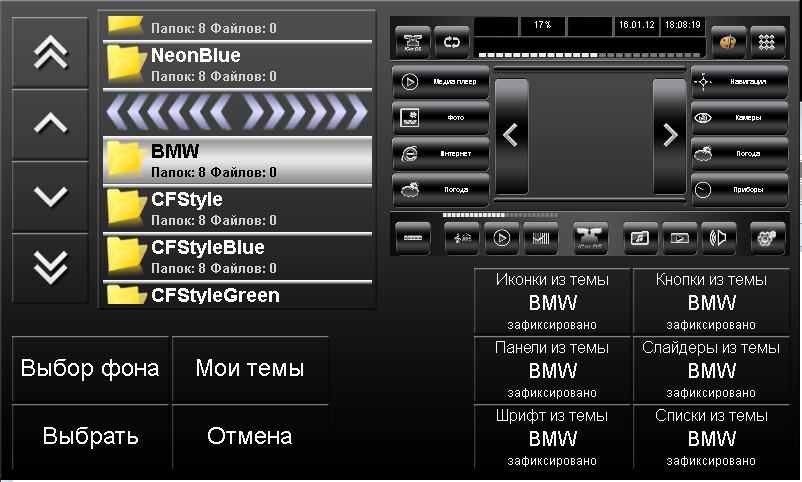Open the settings gears icon
The image size is (802, 482).
point(767,238)
